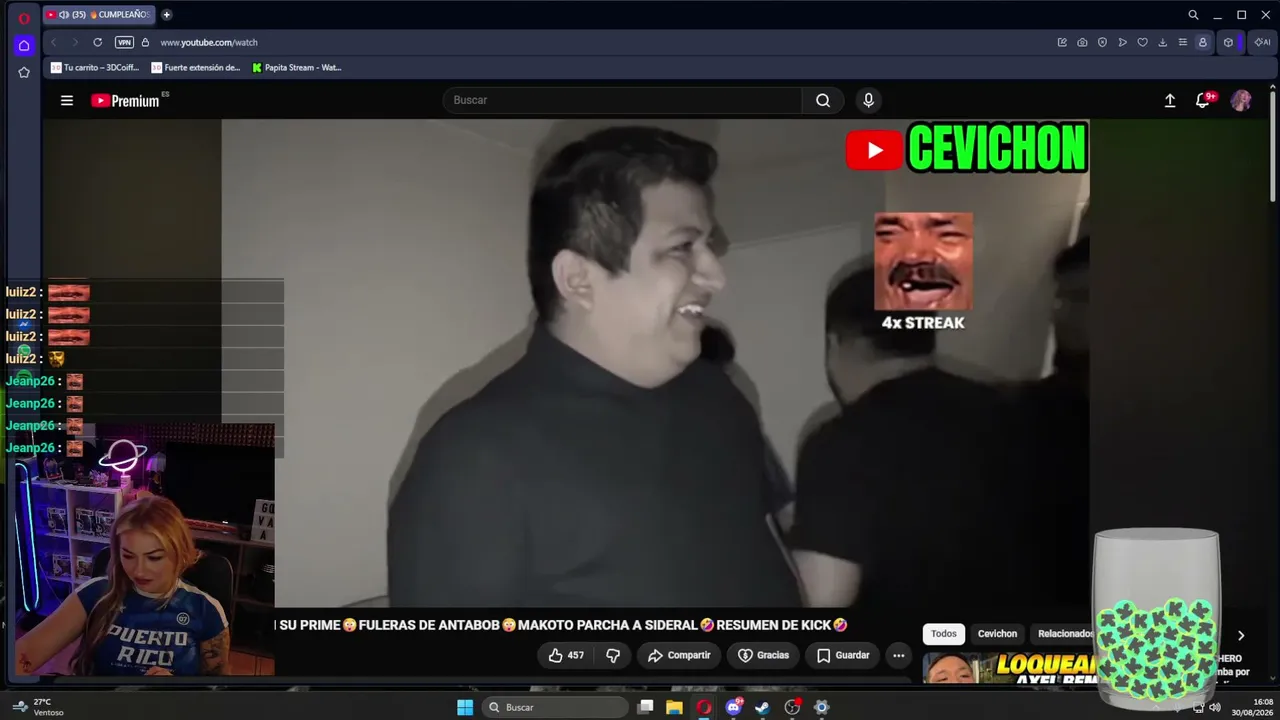Open YouTube create upload button
The image size is (1280, 720).
1170,100
